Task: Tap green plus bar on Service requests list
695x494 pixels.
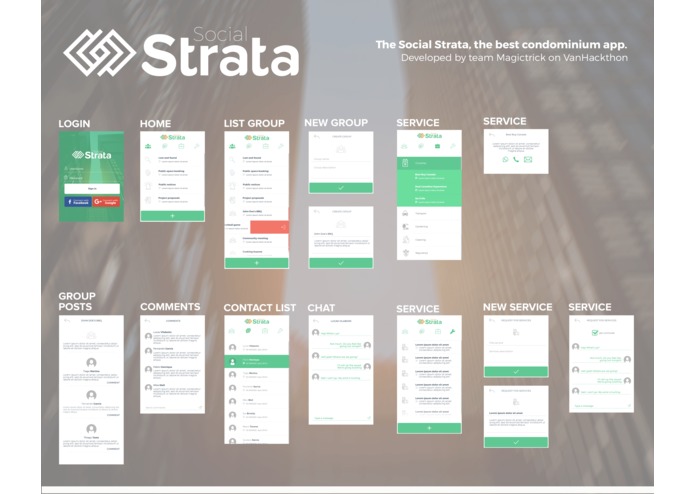Action: (429, 428)
